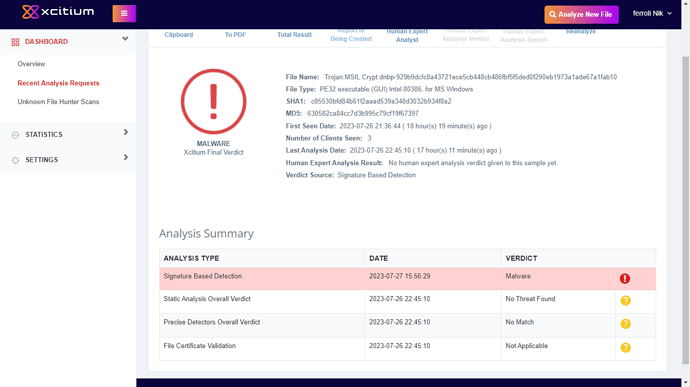This screenshot has height=387, width=690.
Task: Toggle the hamburger menu button
Action: click(124, 14)
